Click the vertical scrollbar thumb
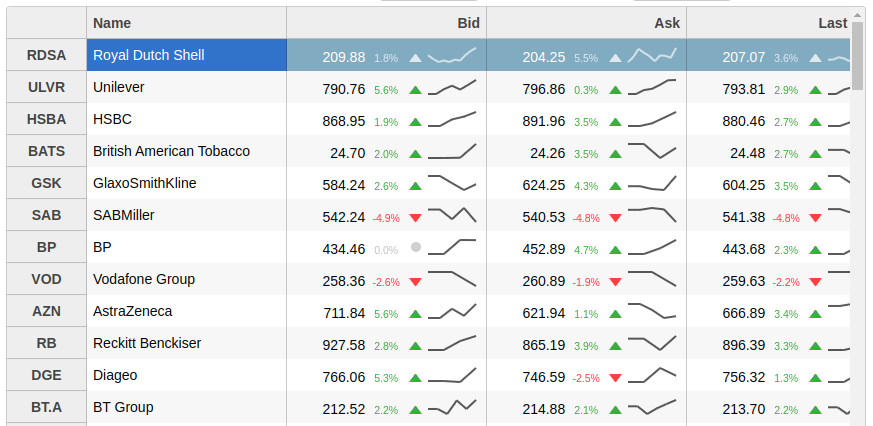Viewport: 873px width, 426px height. click(x=857, y=55)
